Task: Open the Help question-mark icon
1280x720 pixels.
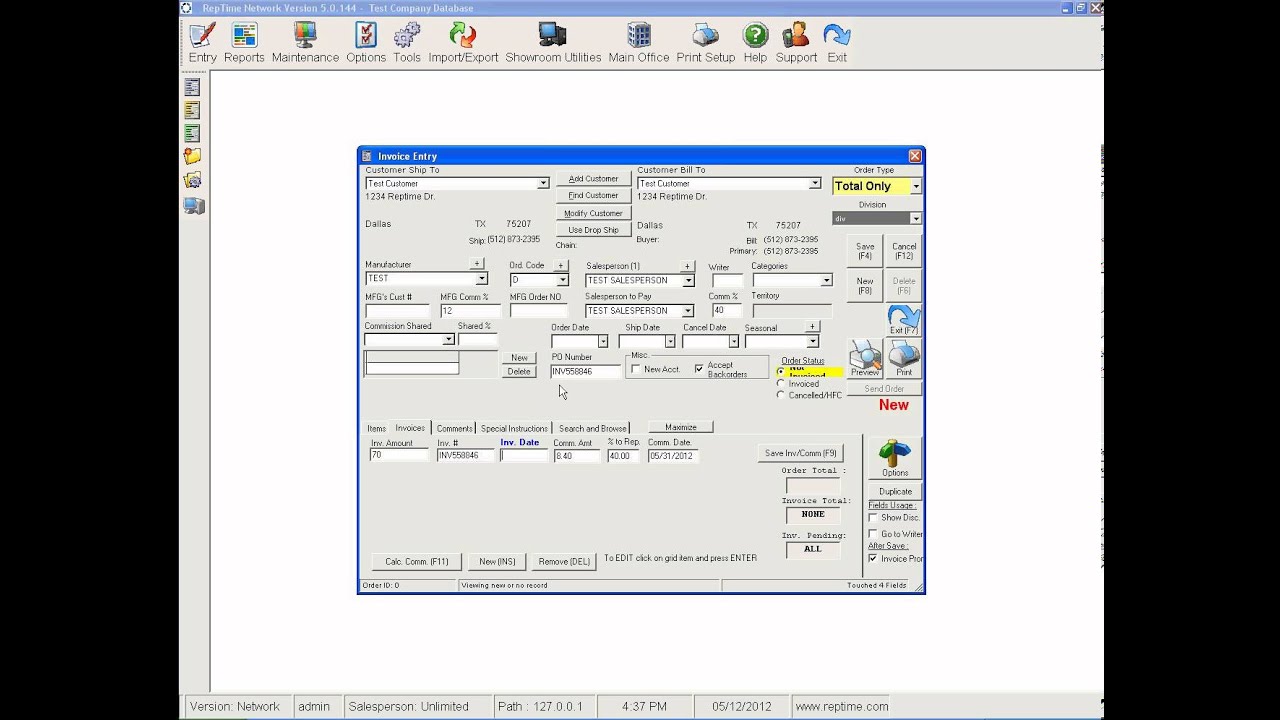Action: click(x=755, y=43)
